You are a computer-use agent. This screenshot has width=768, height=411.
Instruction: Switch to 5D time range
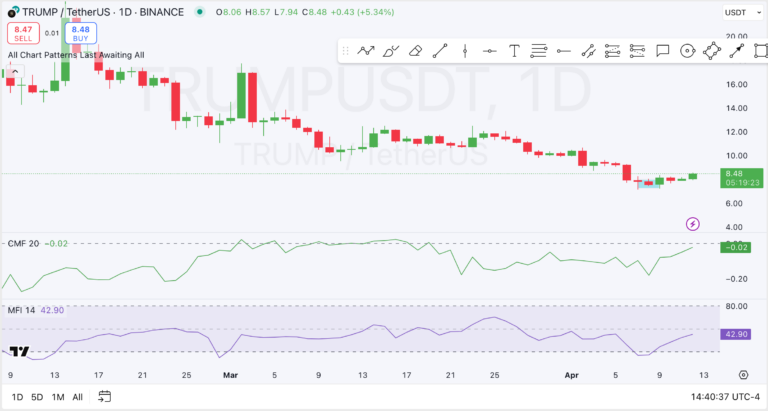(37, 397)
